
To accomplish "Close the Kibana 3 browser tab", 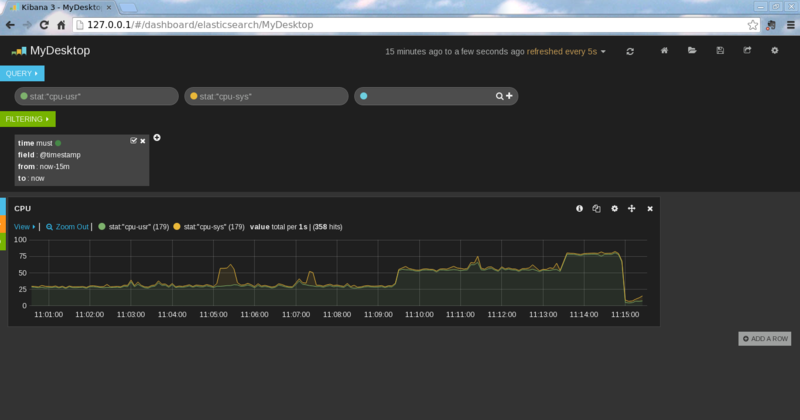I will tap(109, 8).
